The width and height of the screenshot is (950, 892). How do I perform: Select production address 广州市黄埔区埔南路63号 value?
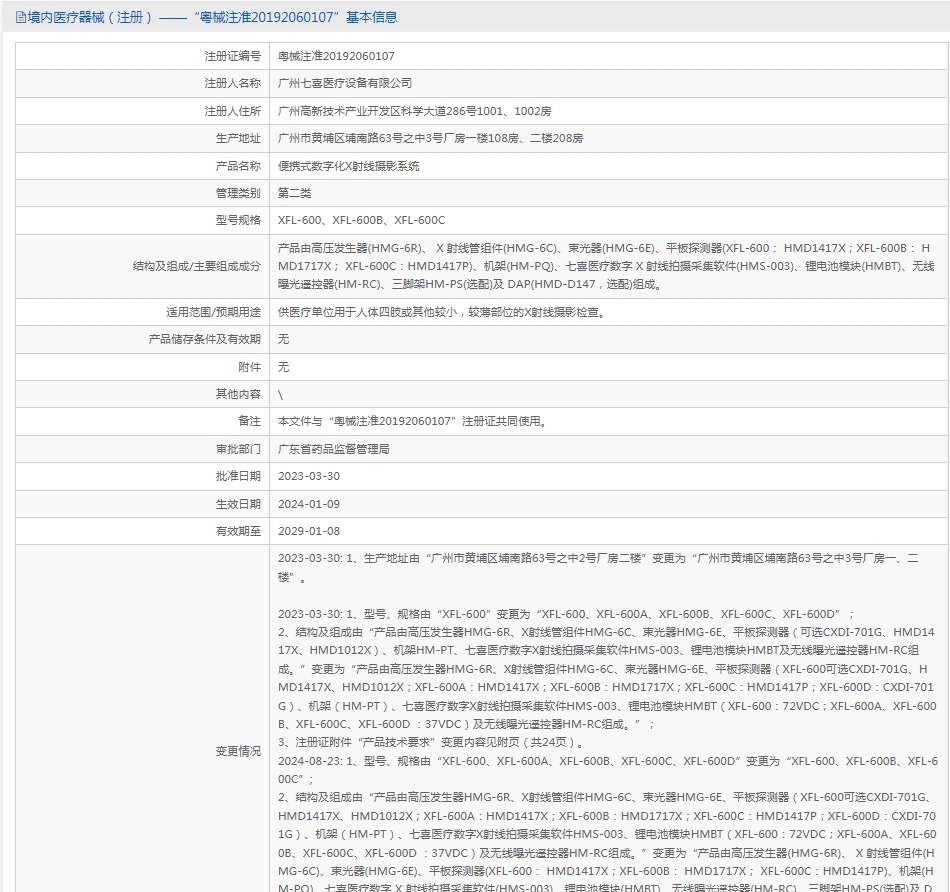point(430,139)
